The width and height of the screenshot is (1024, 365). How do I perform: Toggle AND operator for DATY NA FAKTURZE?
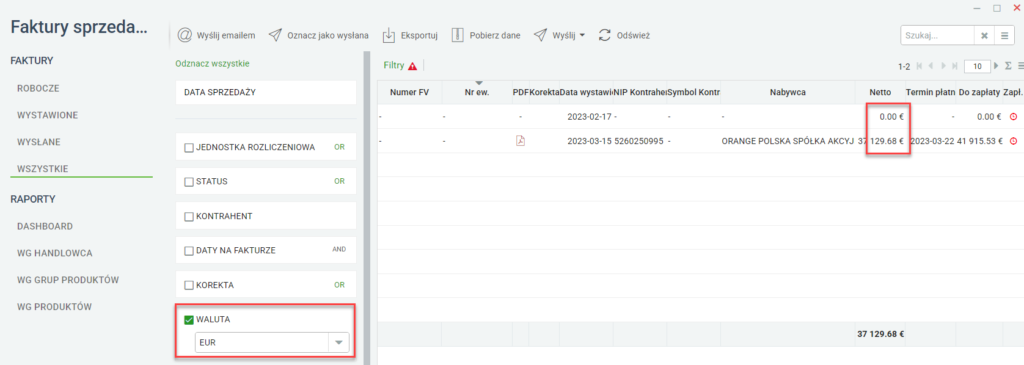click(339, 249)
